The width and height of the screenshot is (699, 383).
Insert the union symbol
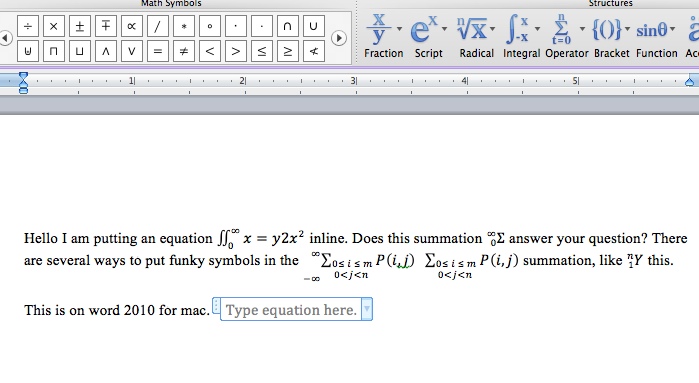[313, 26]
